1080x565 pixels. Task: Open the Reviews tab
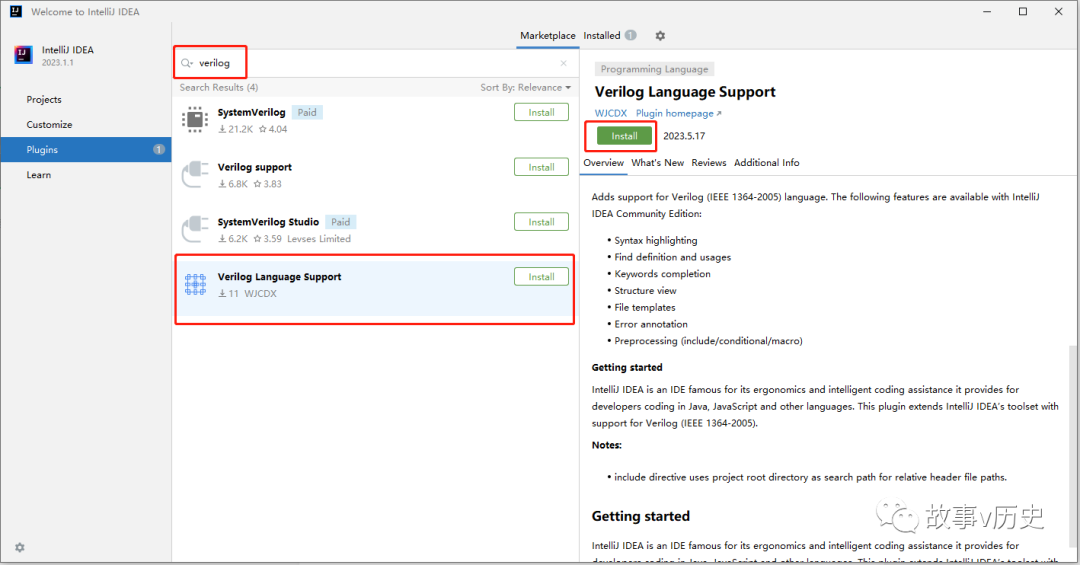tap(709, 163)
